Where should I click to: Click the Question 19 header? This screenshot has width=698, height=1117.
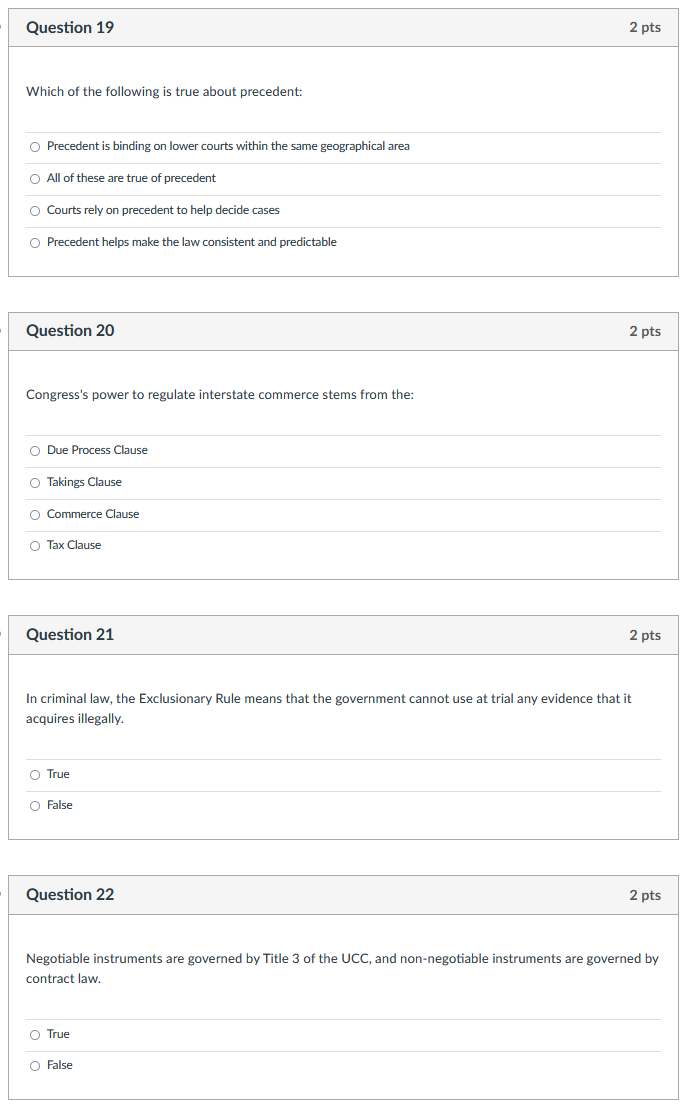point(69,27)
